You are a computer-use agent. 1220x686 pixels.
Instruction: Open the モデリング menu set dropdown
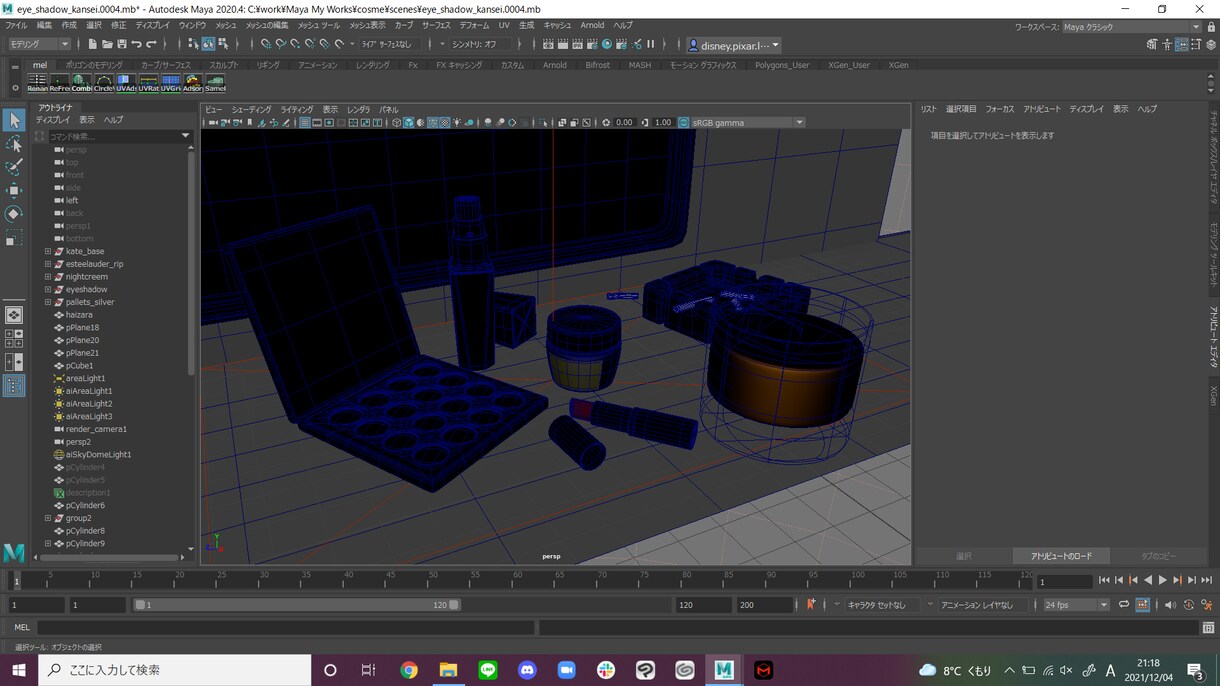[40, 44]
